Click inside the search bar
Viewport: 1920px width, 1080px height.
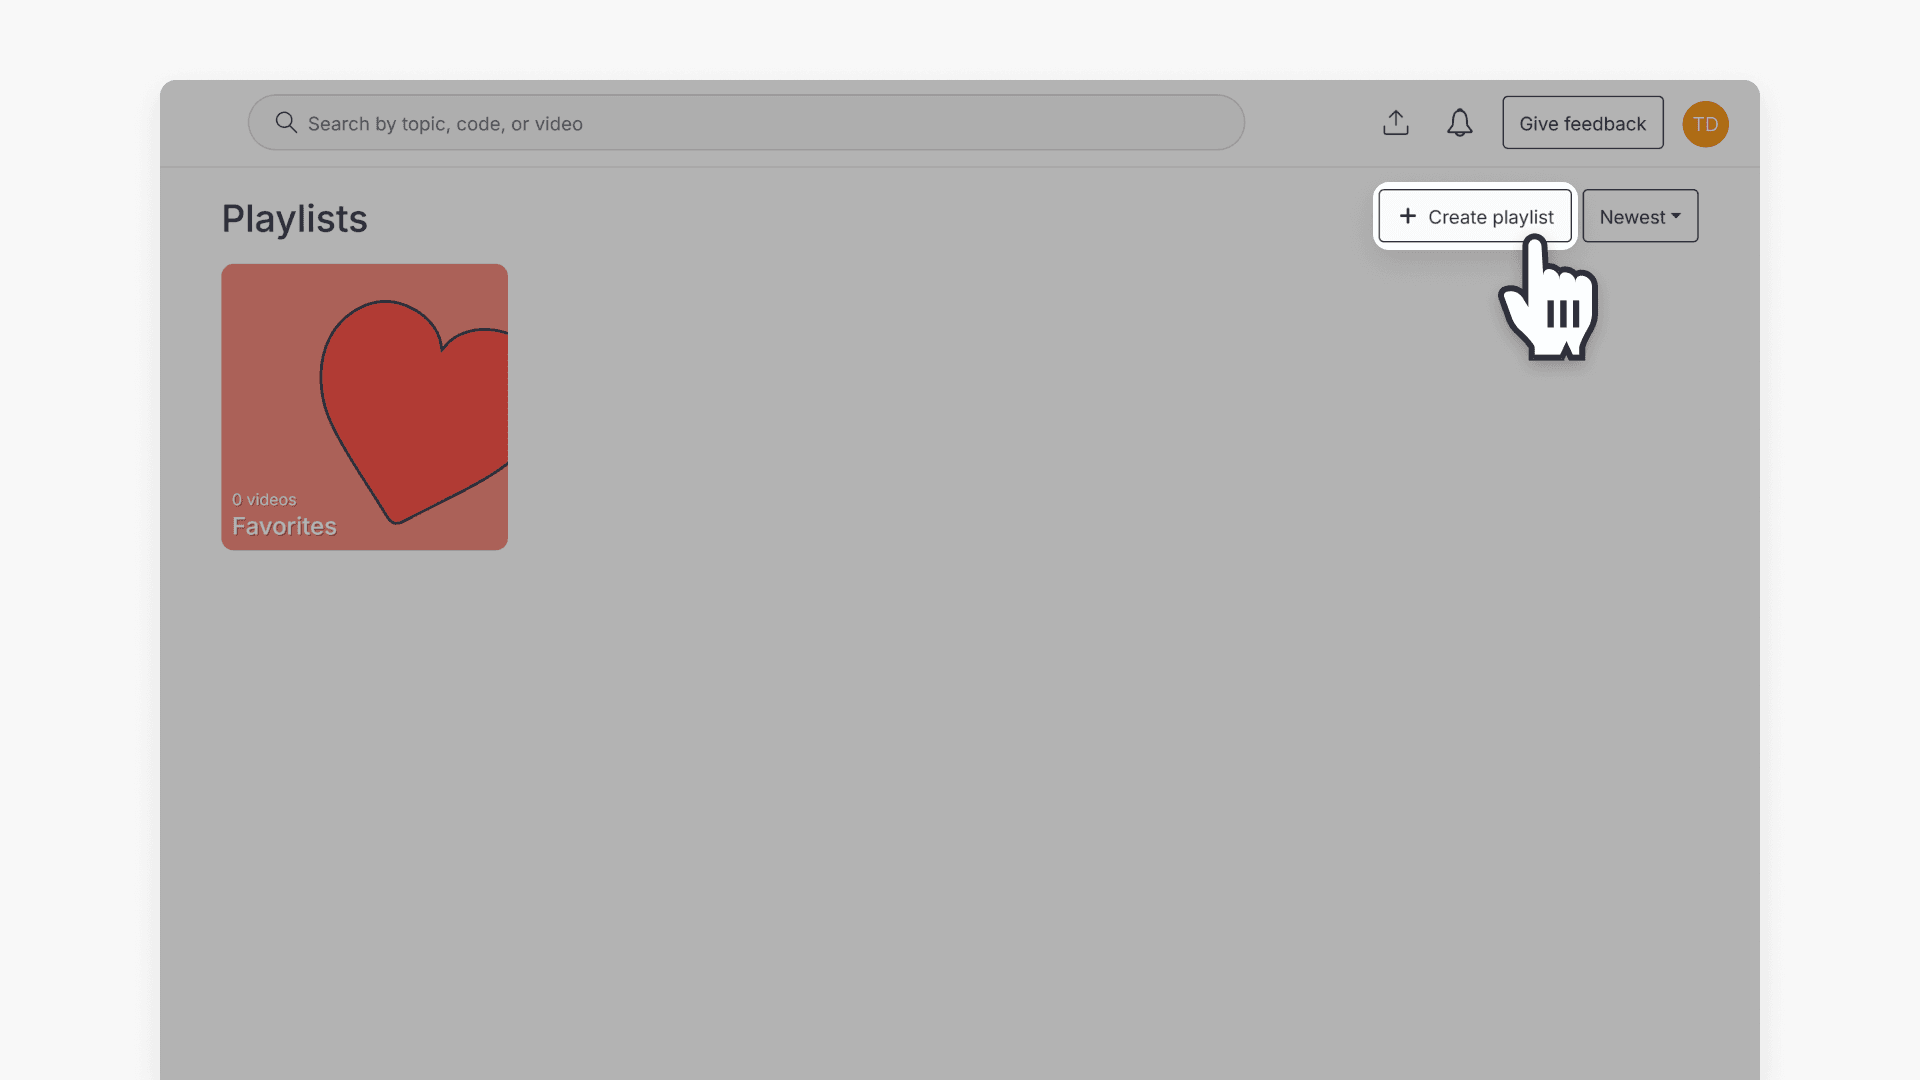point(745,122)
